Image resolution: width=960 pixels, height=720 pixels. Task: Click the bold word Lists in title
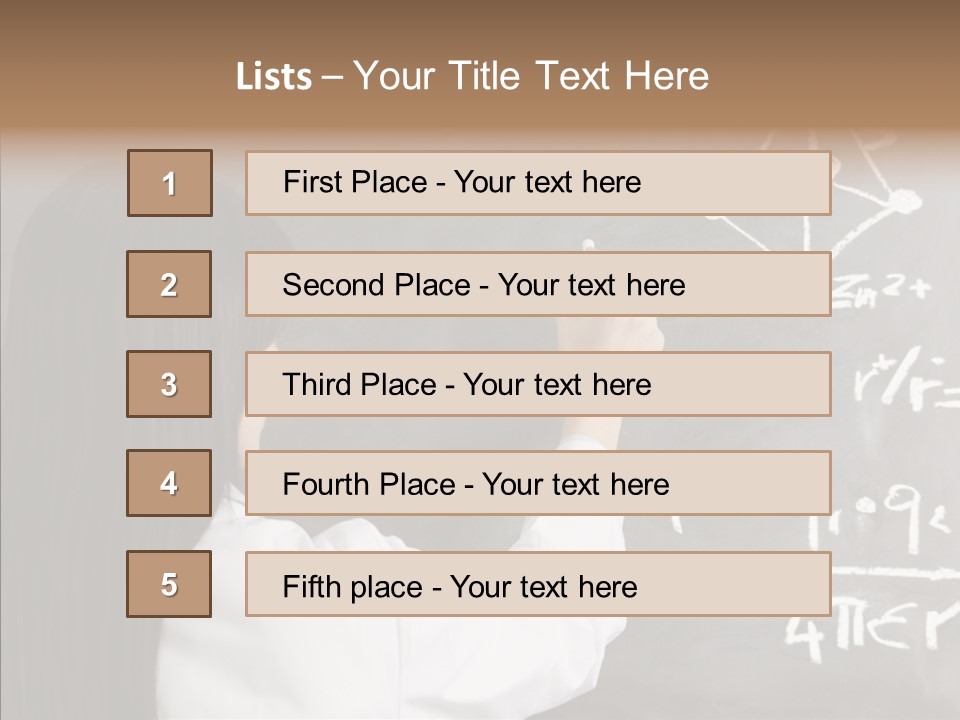tap(274, 77)
